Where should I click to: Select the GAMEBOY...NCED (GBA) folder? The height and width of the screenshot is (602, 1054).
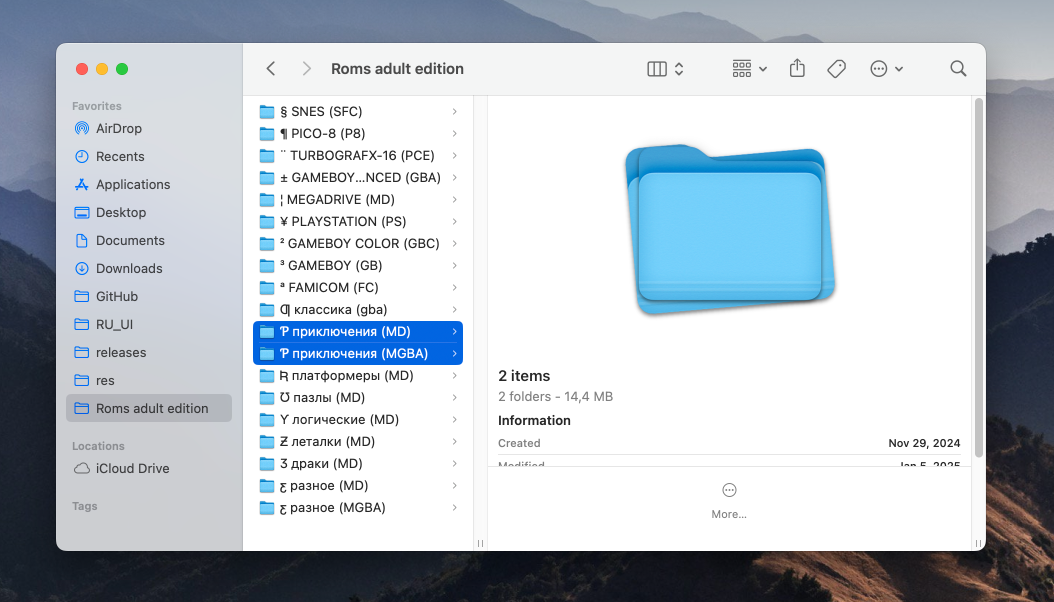[x=358, y=177]
